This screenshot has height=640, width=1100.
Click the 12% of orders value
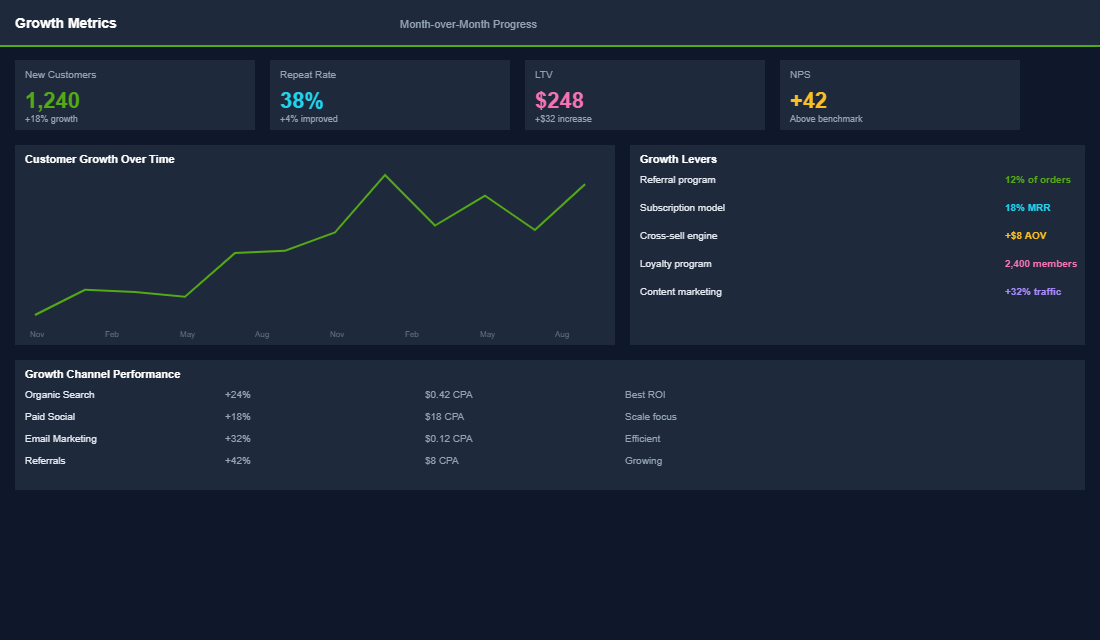coord(1037,179)
